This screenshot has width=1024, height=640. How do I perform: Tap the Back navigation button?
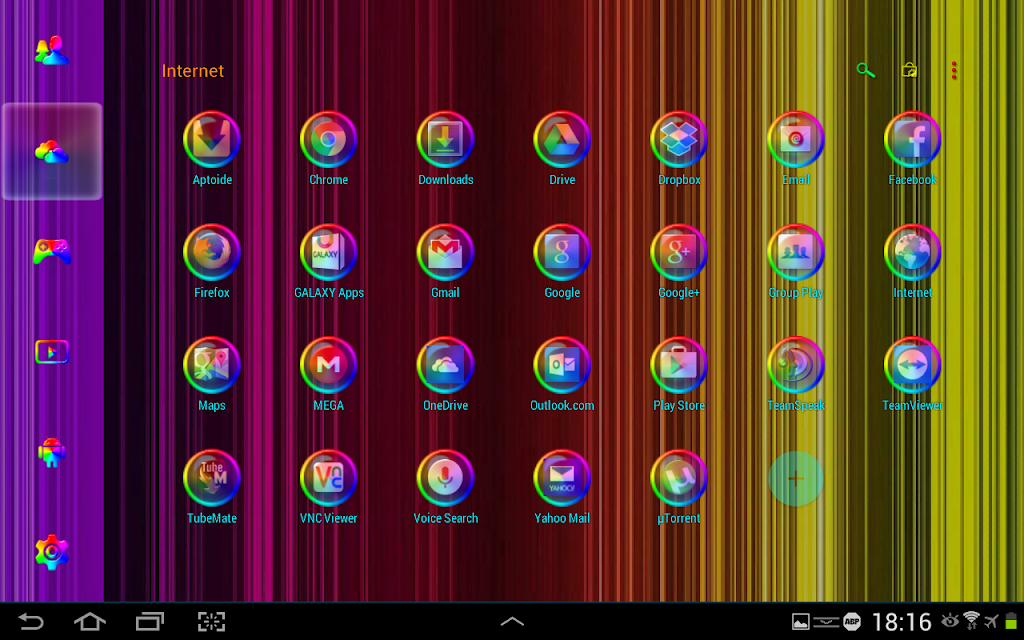tap(30, 621)
